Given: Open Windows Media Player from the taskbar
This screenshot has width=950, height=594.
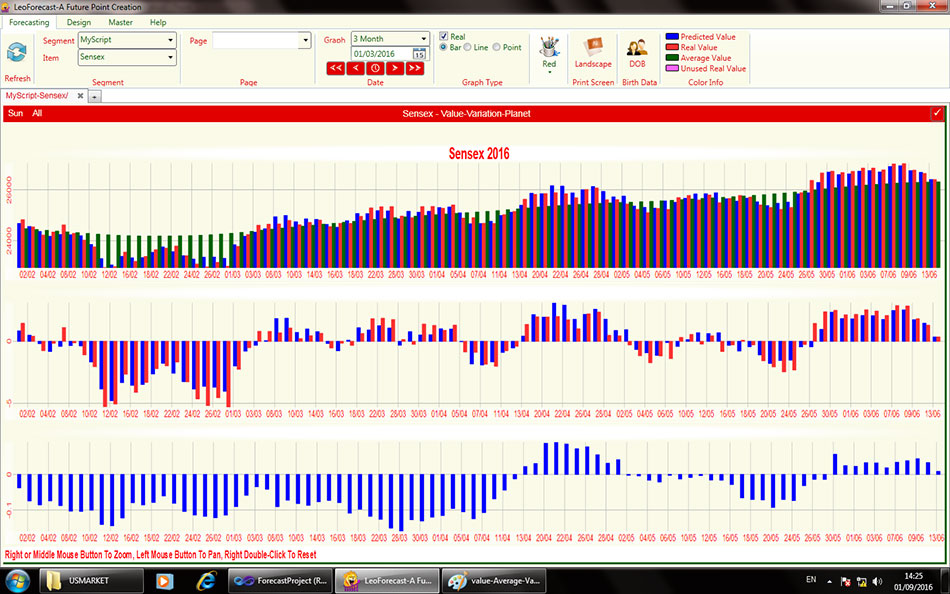Looking at the screenshot, I should coord(164,581).
